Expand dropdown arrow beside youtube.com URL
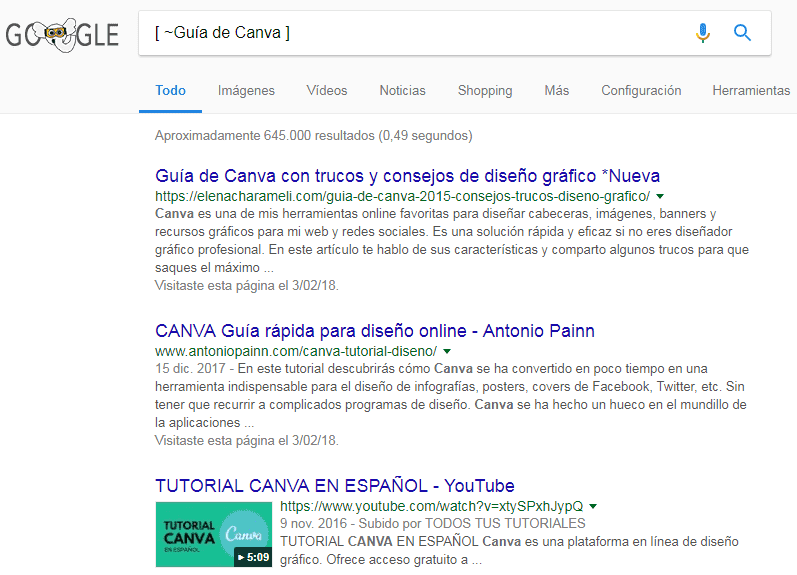The height and width of the screenshot is (575, 797). (x=593, y=506)
